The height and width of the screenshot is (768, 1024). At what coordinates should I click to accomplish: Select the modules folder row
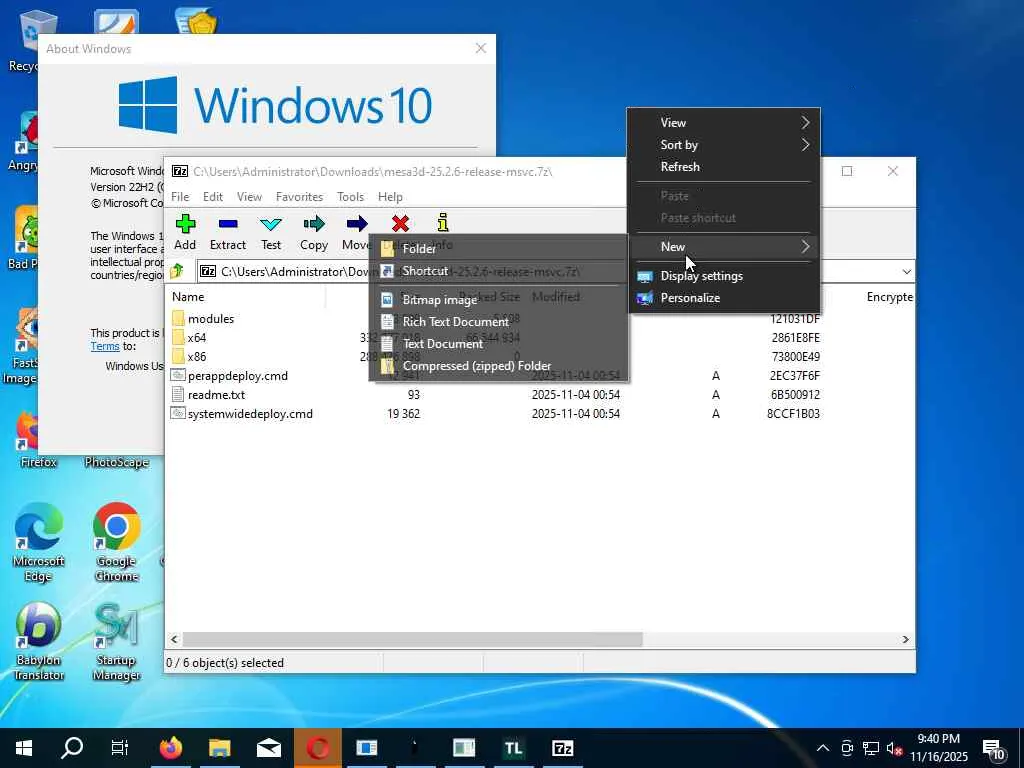pyautogui.click(x=203, y=319)
